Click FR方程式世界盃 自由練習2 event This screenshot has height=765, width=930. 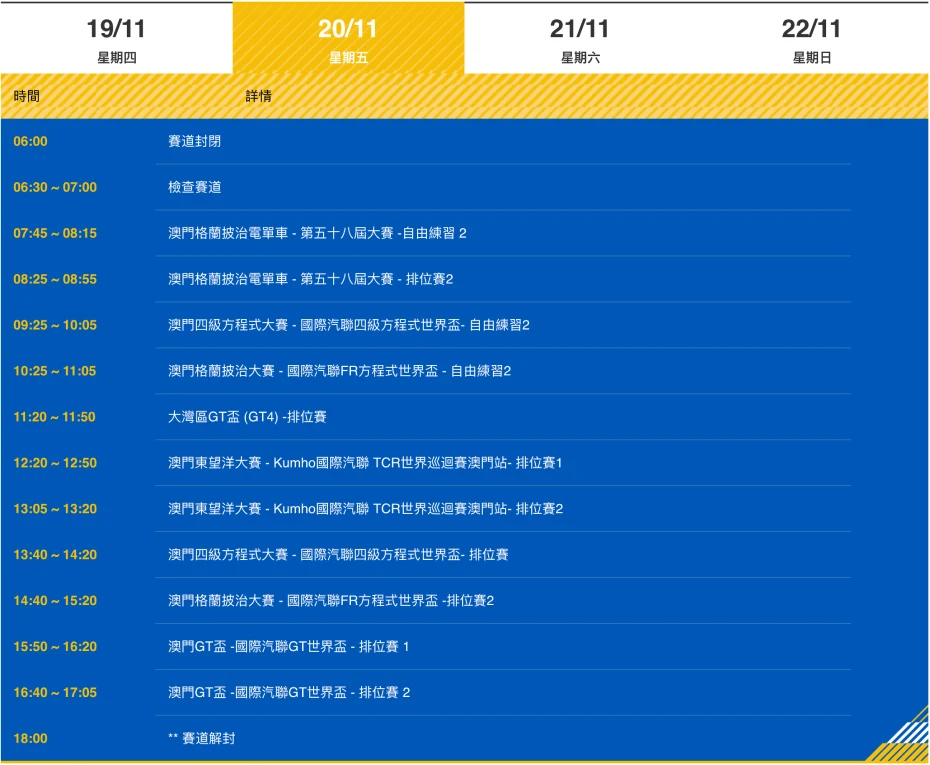339,371
